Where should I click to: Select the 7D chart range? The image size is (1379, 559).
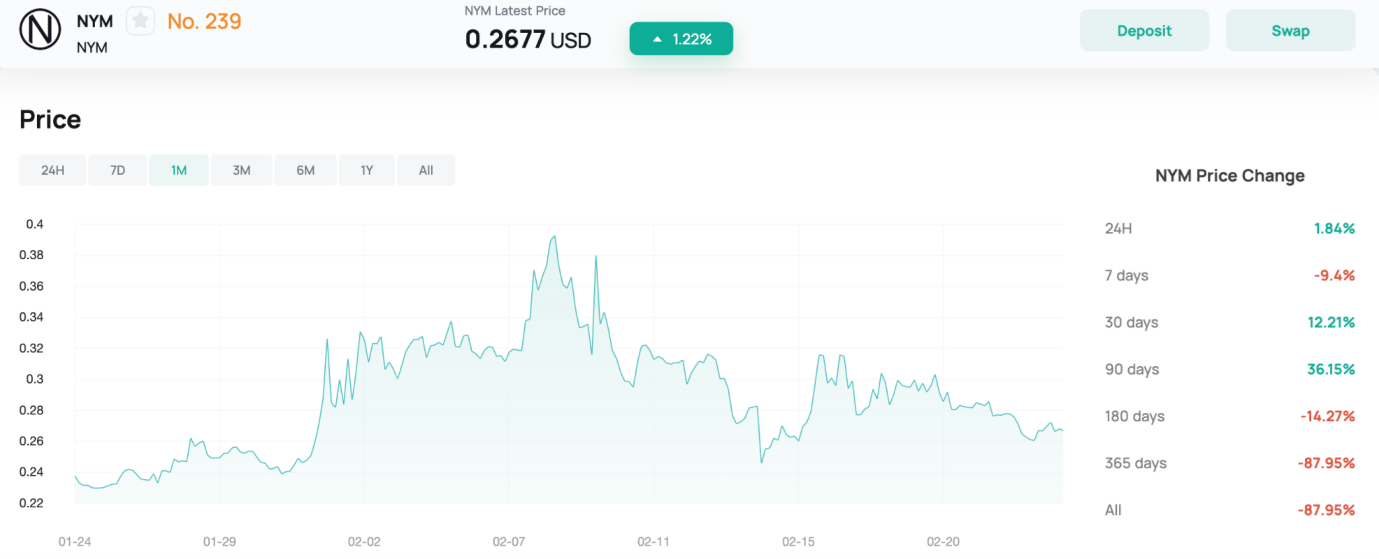(x=118, y=170)
